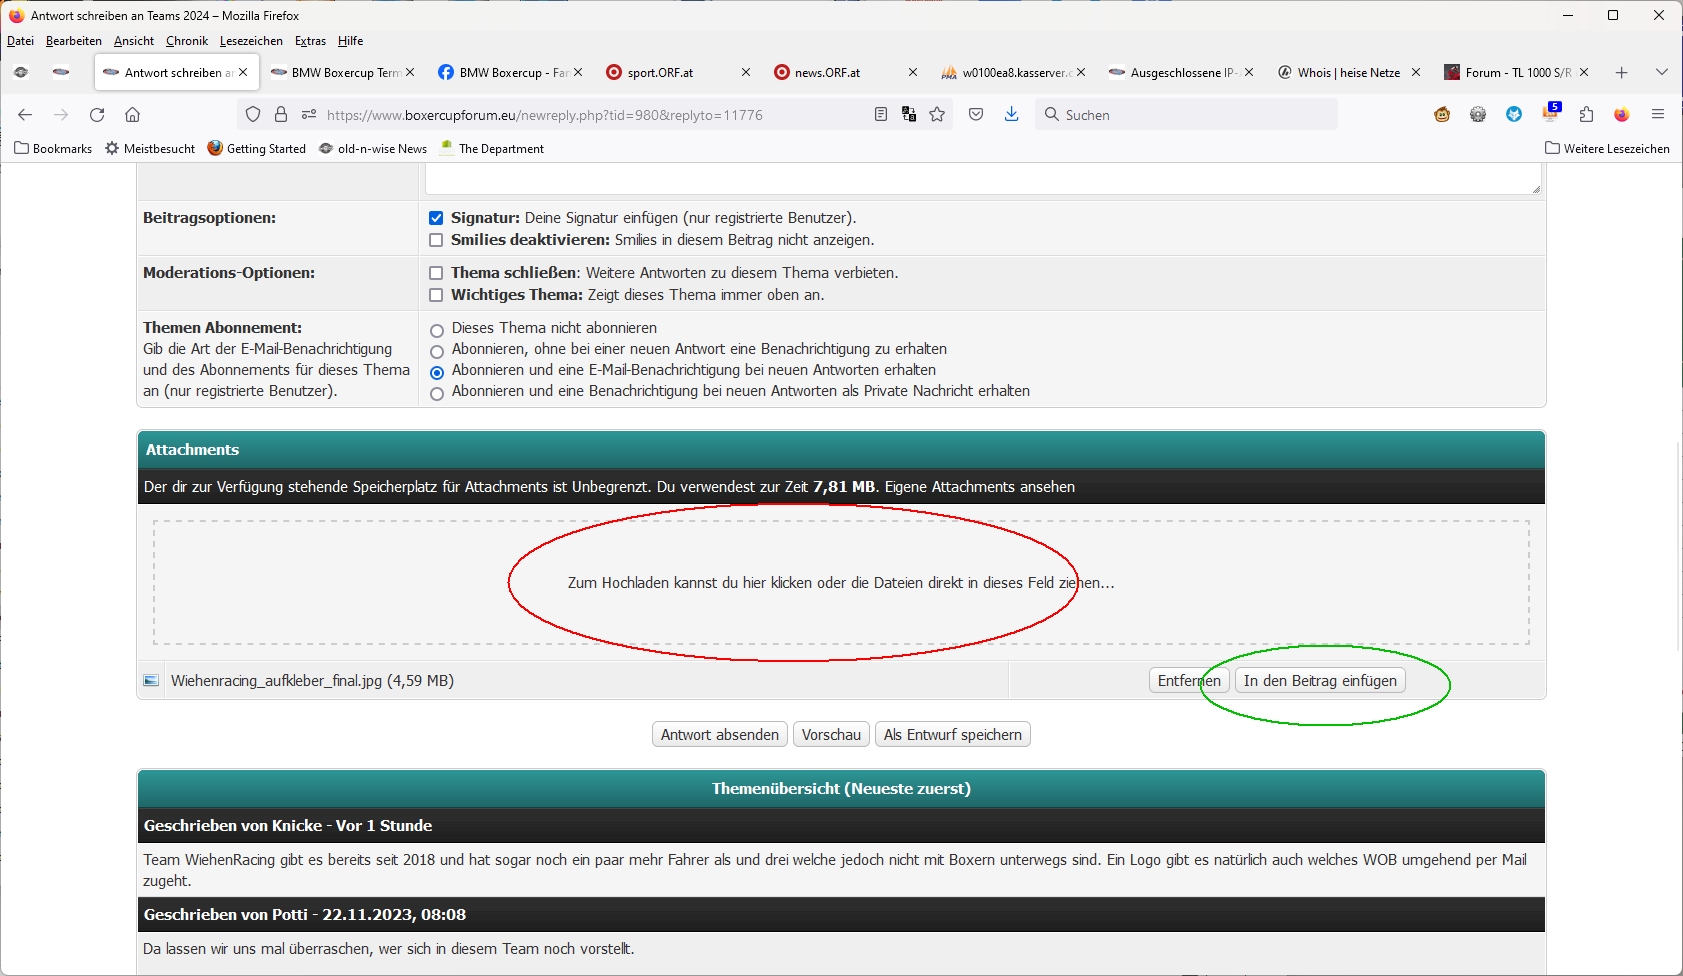This screenshot has height=976, width=1683.
Task: Click the Antwort absenden button
Action: [719, 735]
